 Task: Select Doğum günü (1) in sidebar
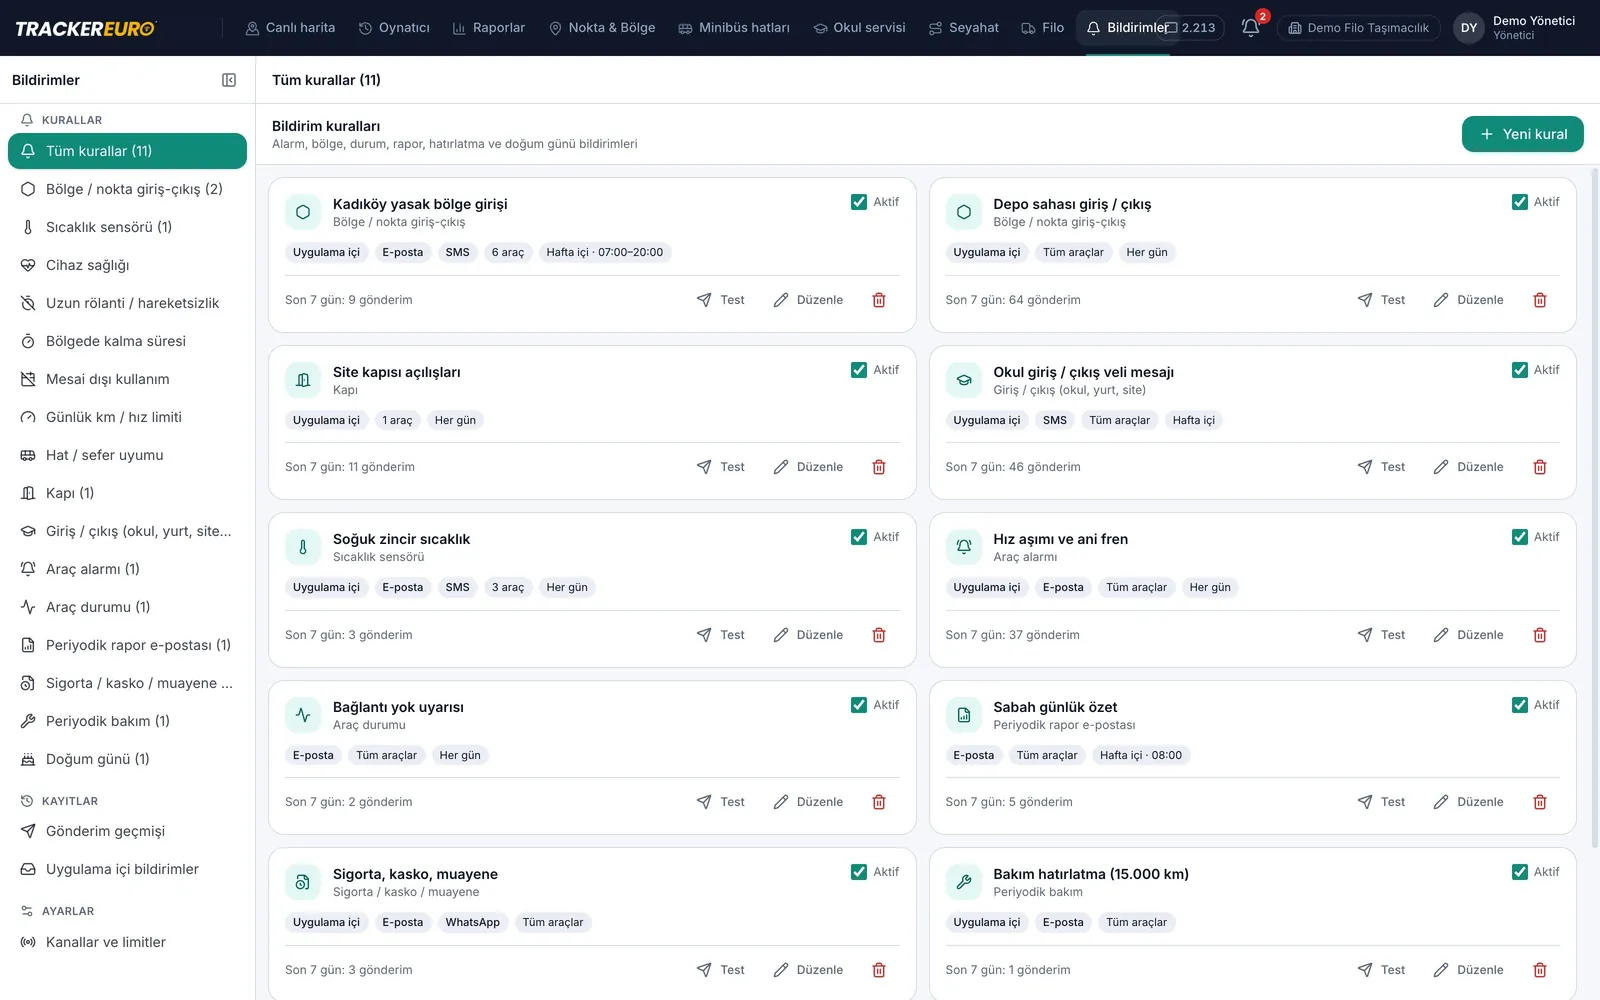point(127,759)
